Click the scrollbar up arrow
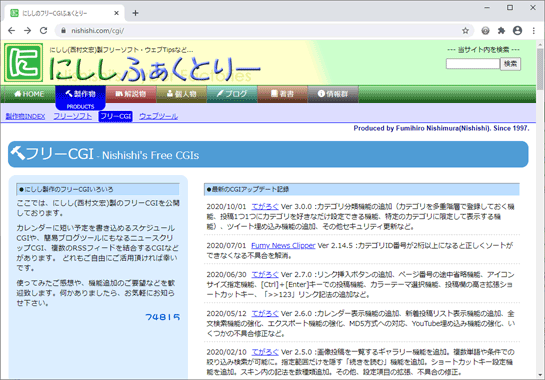 (x=539, y=45)
